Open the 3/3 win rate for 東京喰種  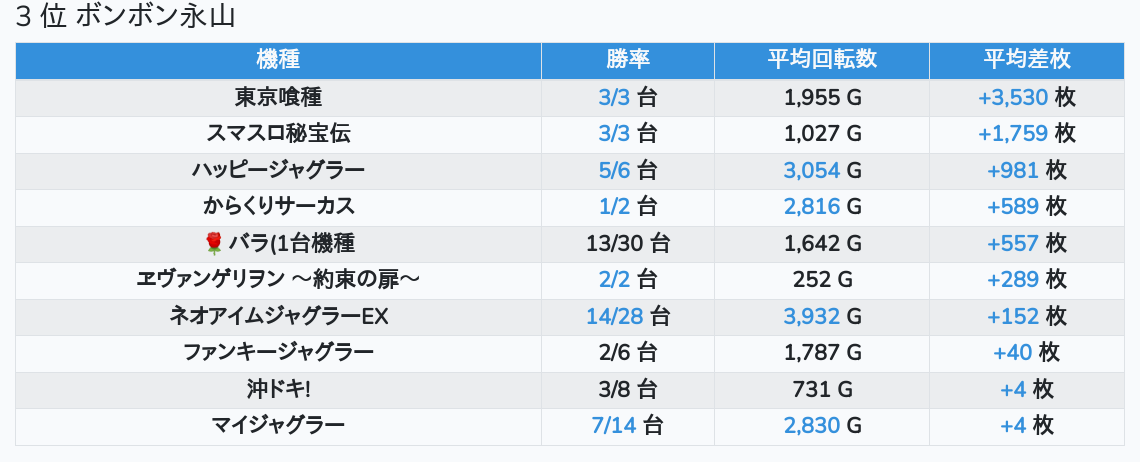tap(615, 98)
